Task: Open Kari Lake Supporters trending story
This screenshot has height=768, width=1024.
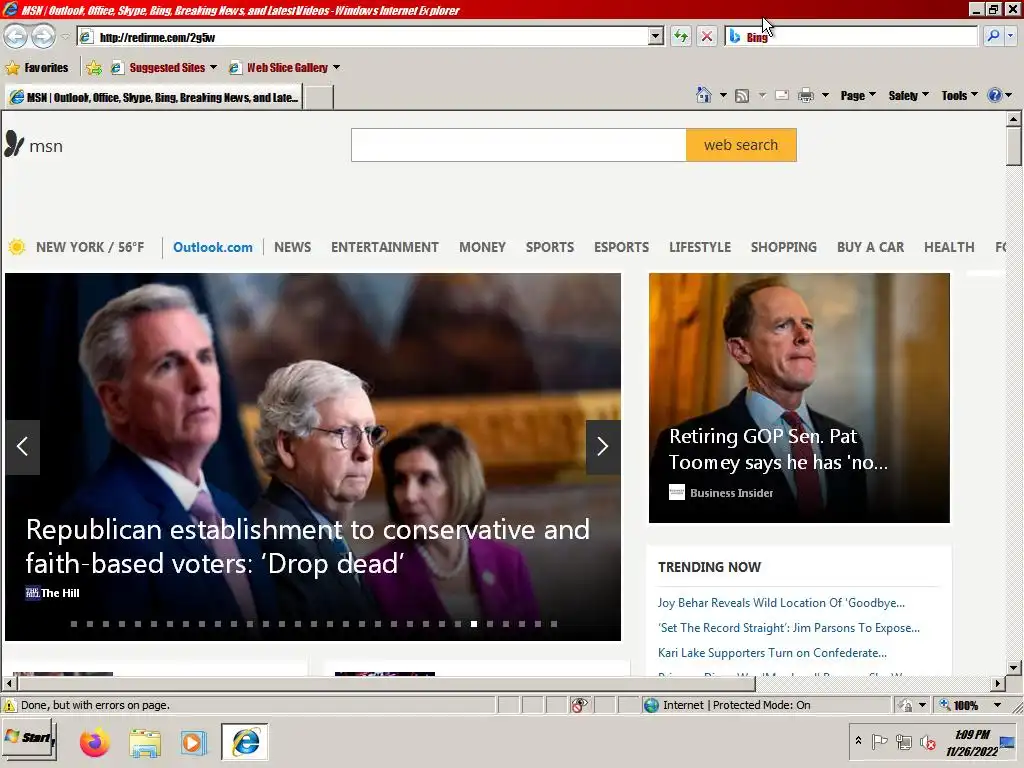Action: (x=772, y=652)
